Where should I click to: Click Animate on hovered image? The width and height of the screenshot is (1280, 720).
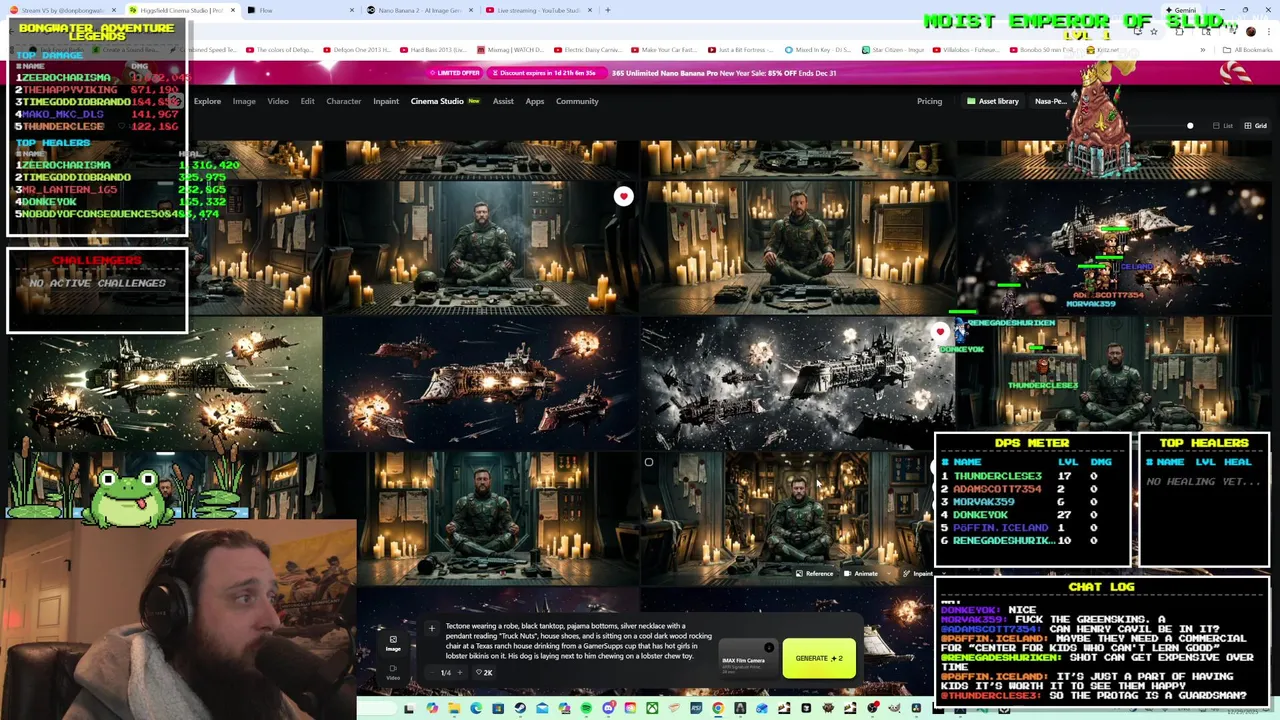(861, 574)
